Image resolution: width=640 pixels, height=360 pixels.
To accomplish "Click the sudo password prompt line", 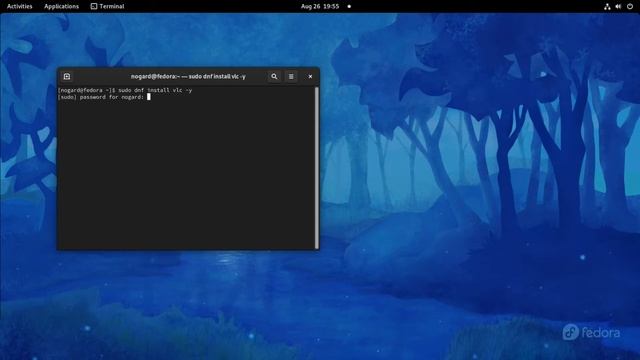I will point(104,97).
